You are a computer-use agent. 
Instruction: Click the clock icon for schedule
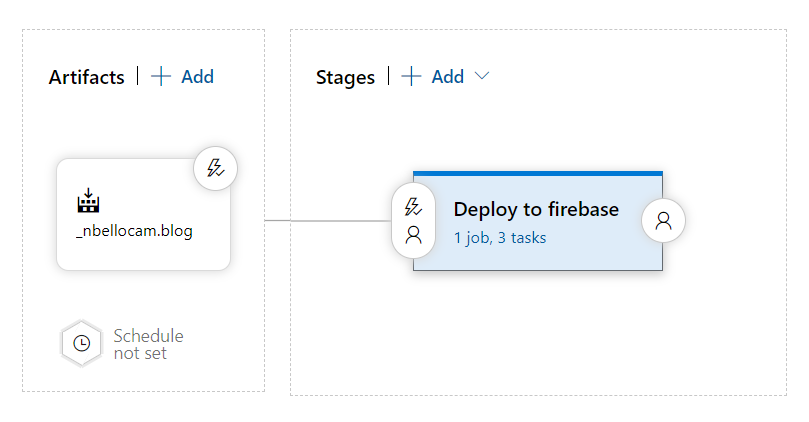(82, 344)
